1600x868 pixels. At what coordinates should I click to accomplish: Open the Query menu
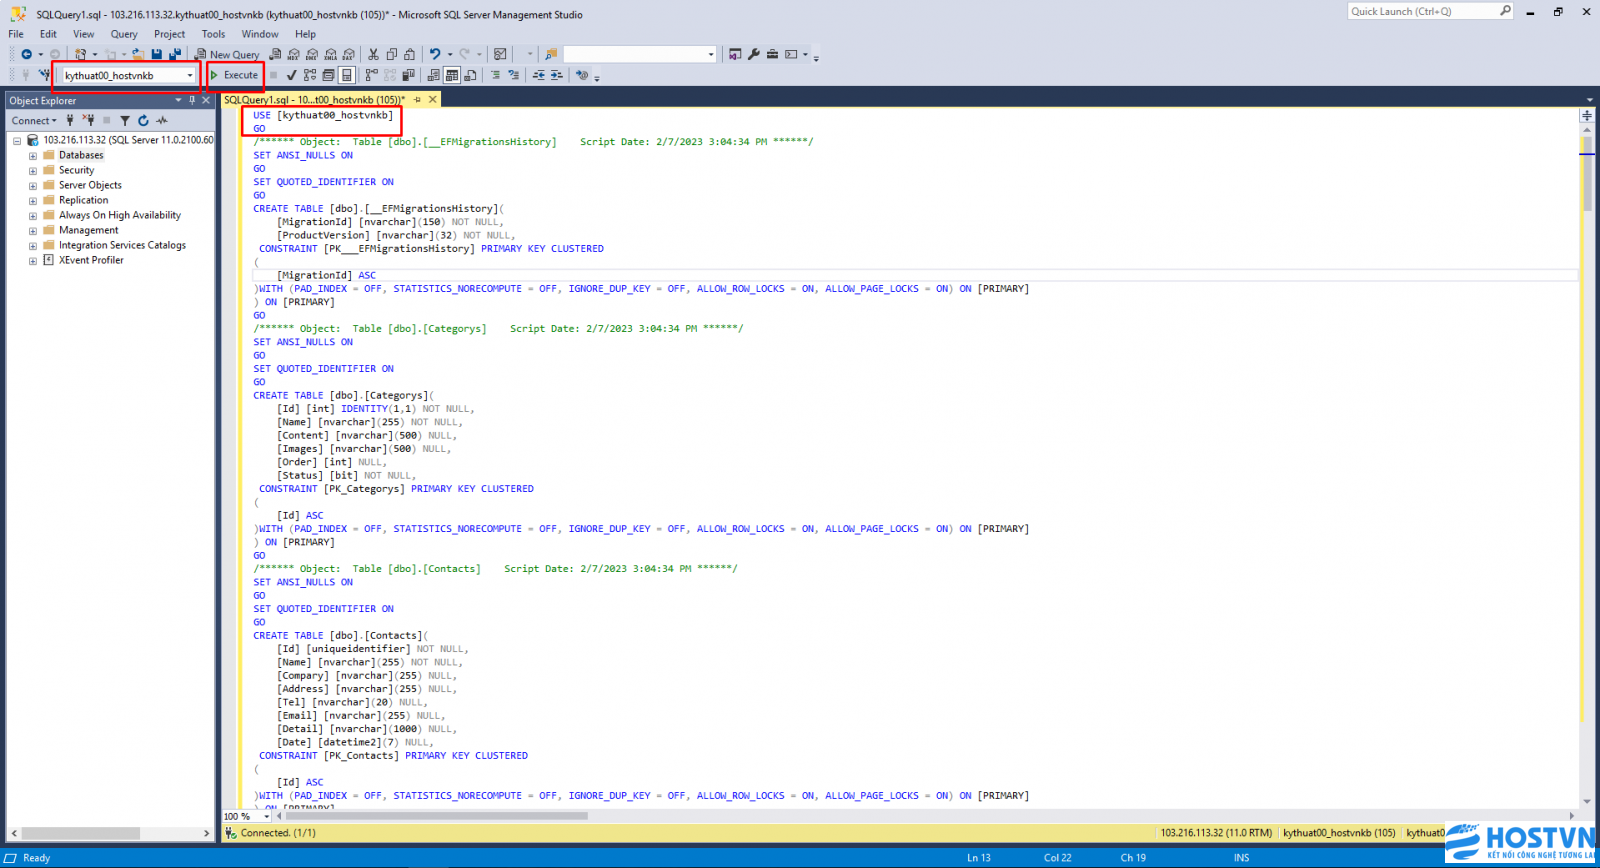[x=124, y=34]
